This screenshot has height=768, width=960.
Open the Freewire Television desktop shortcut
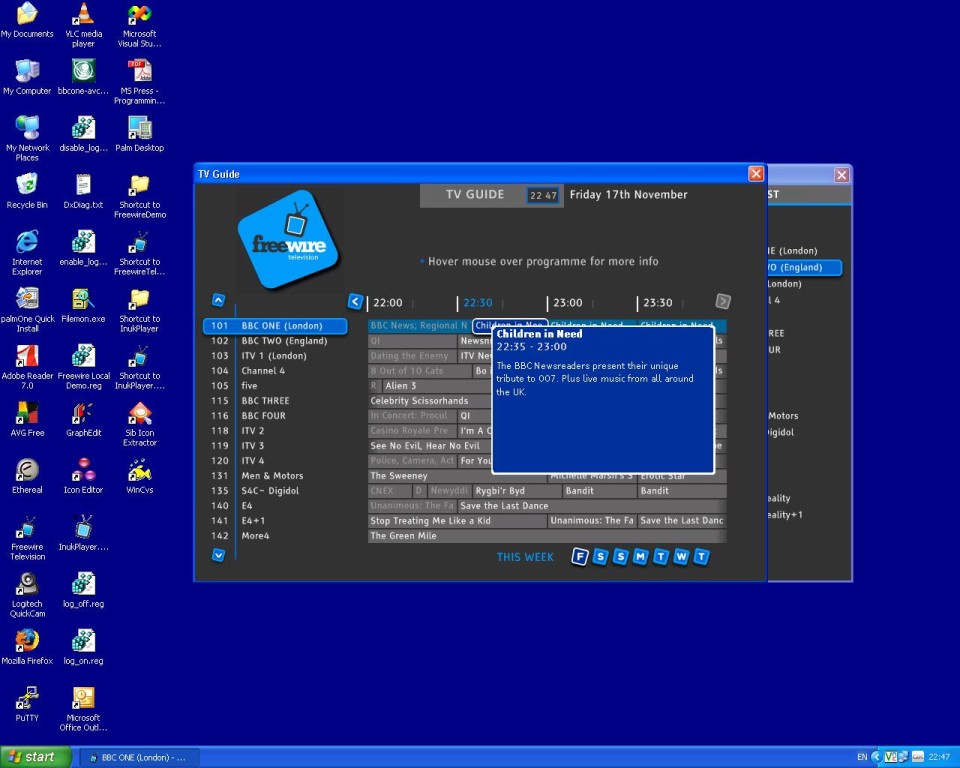pos(28,538)
